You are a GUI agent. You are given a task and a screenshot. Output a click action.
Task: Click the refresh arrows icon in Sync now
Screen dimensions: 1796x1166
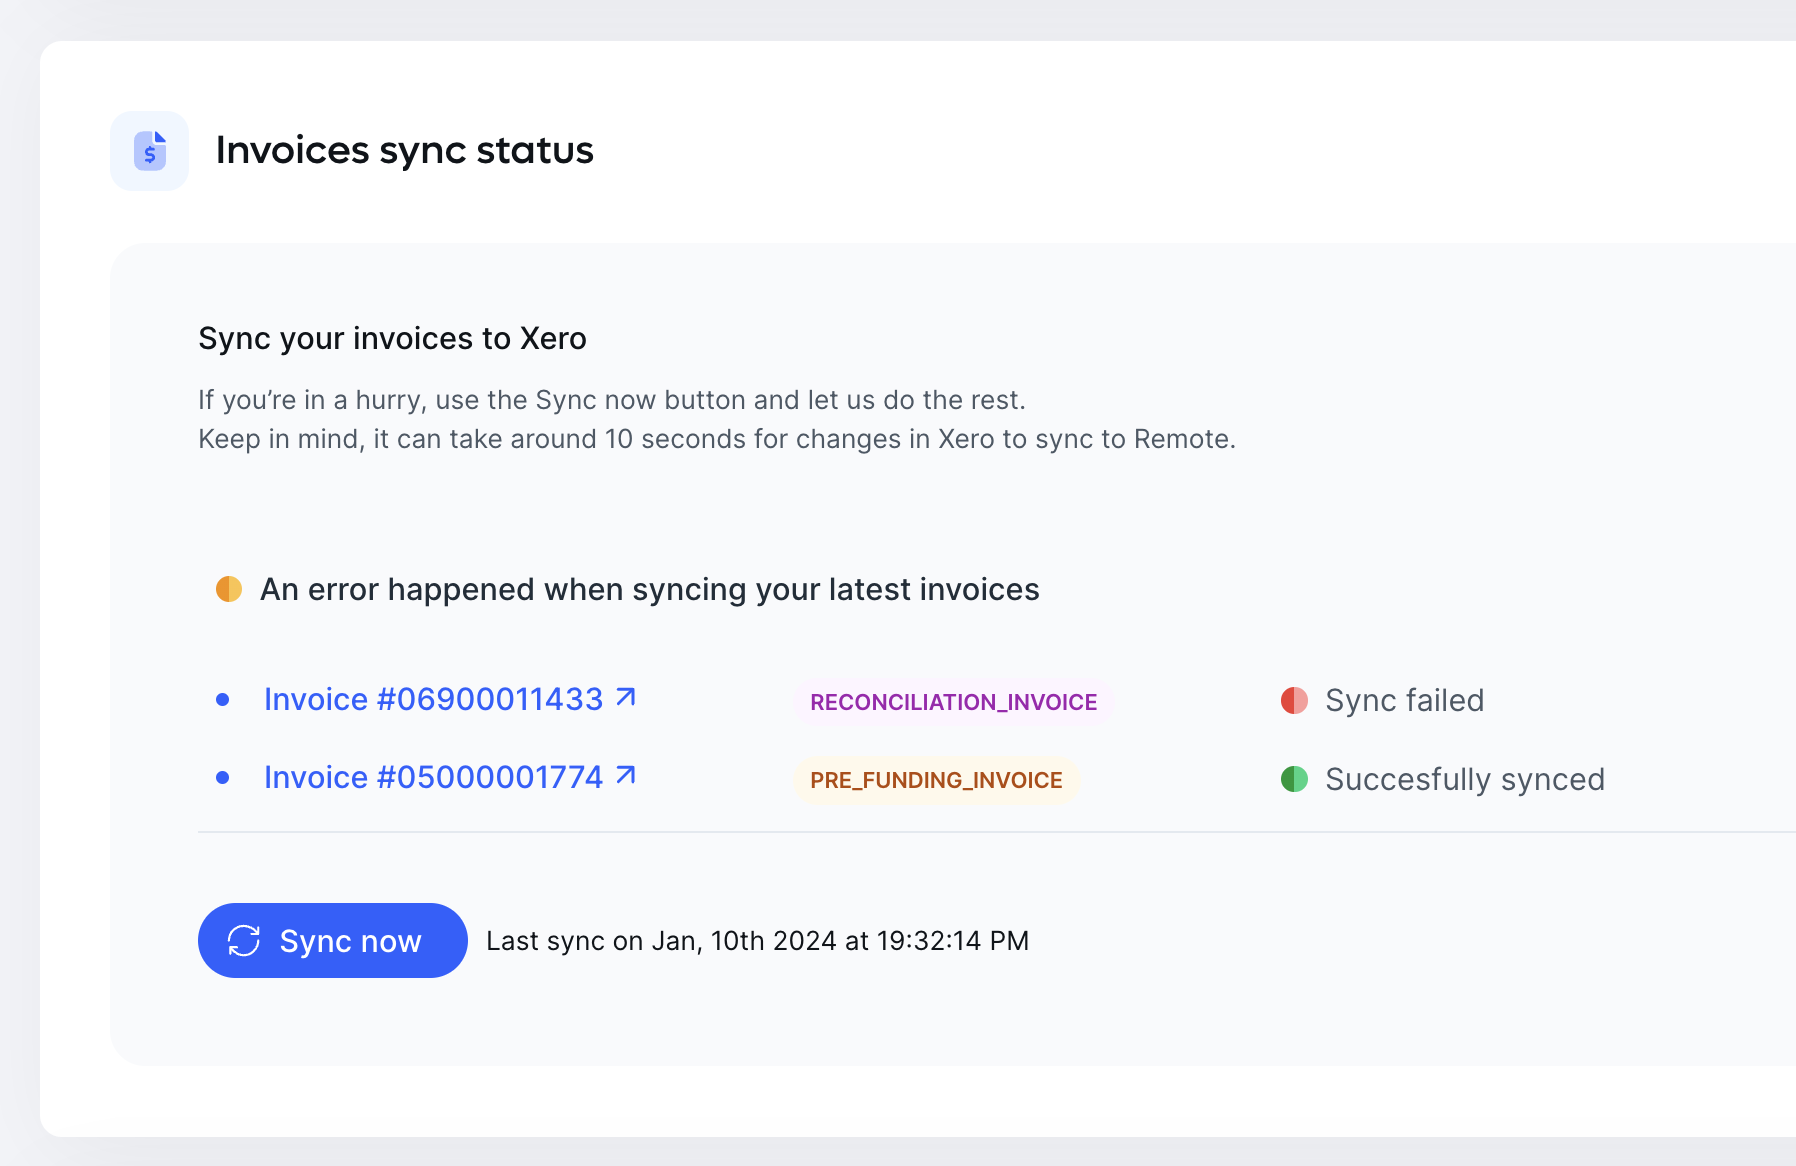pyautogui.click(x=244, y=941)
